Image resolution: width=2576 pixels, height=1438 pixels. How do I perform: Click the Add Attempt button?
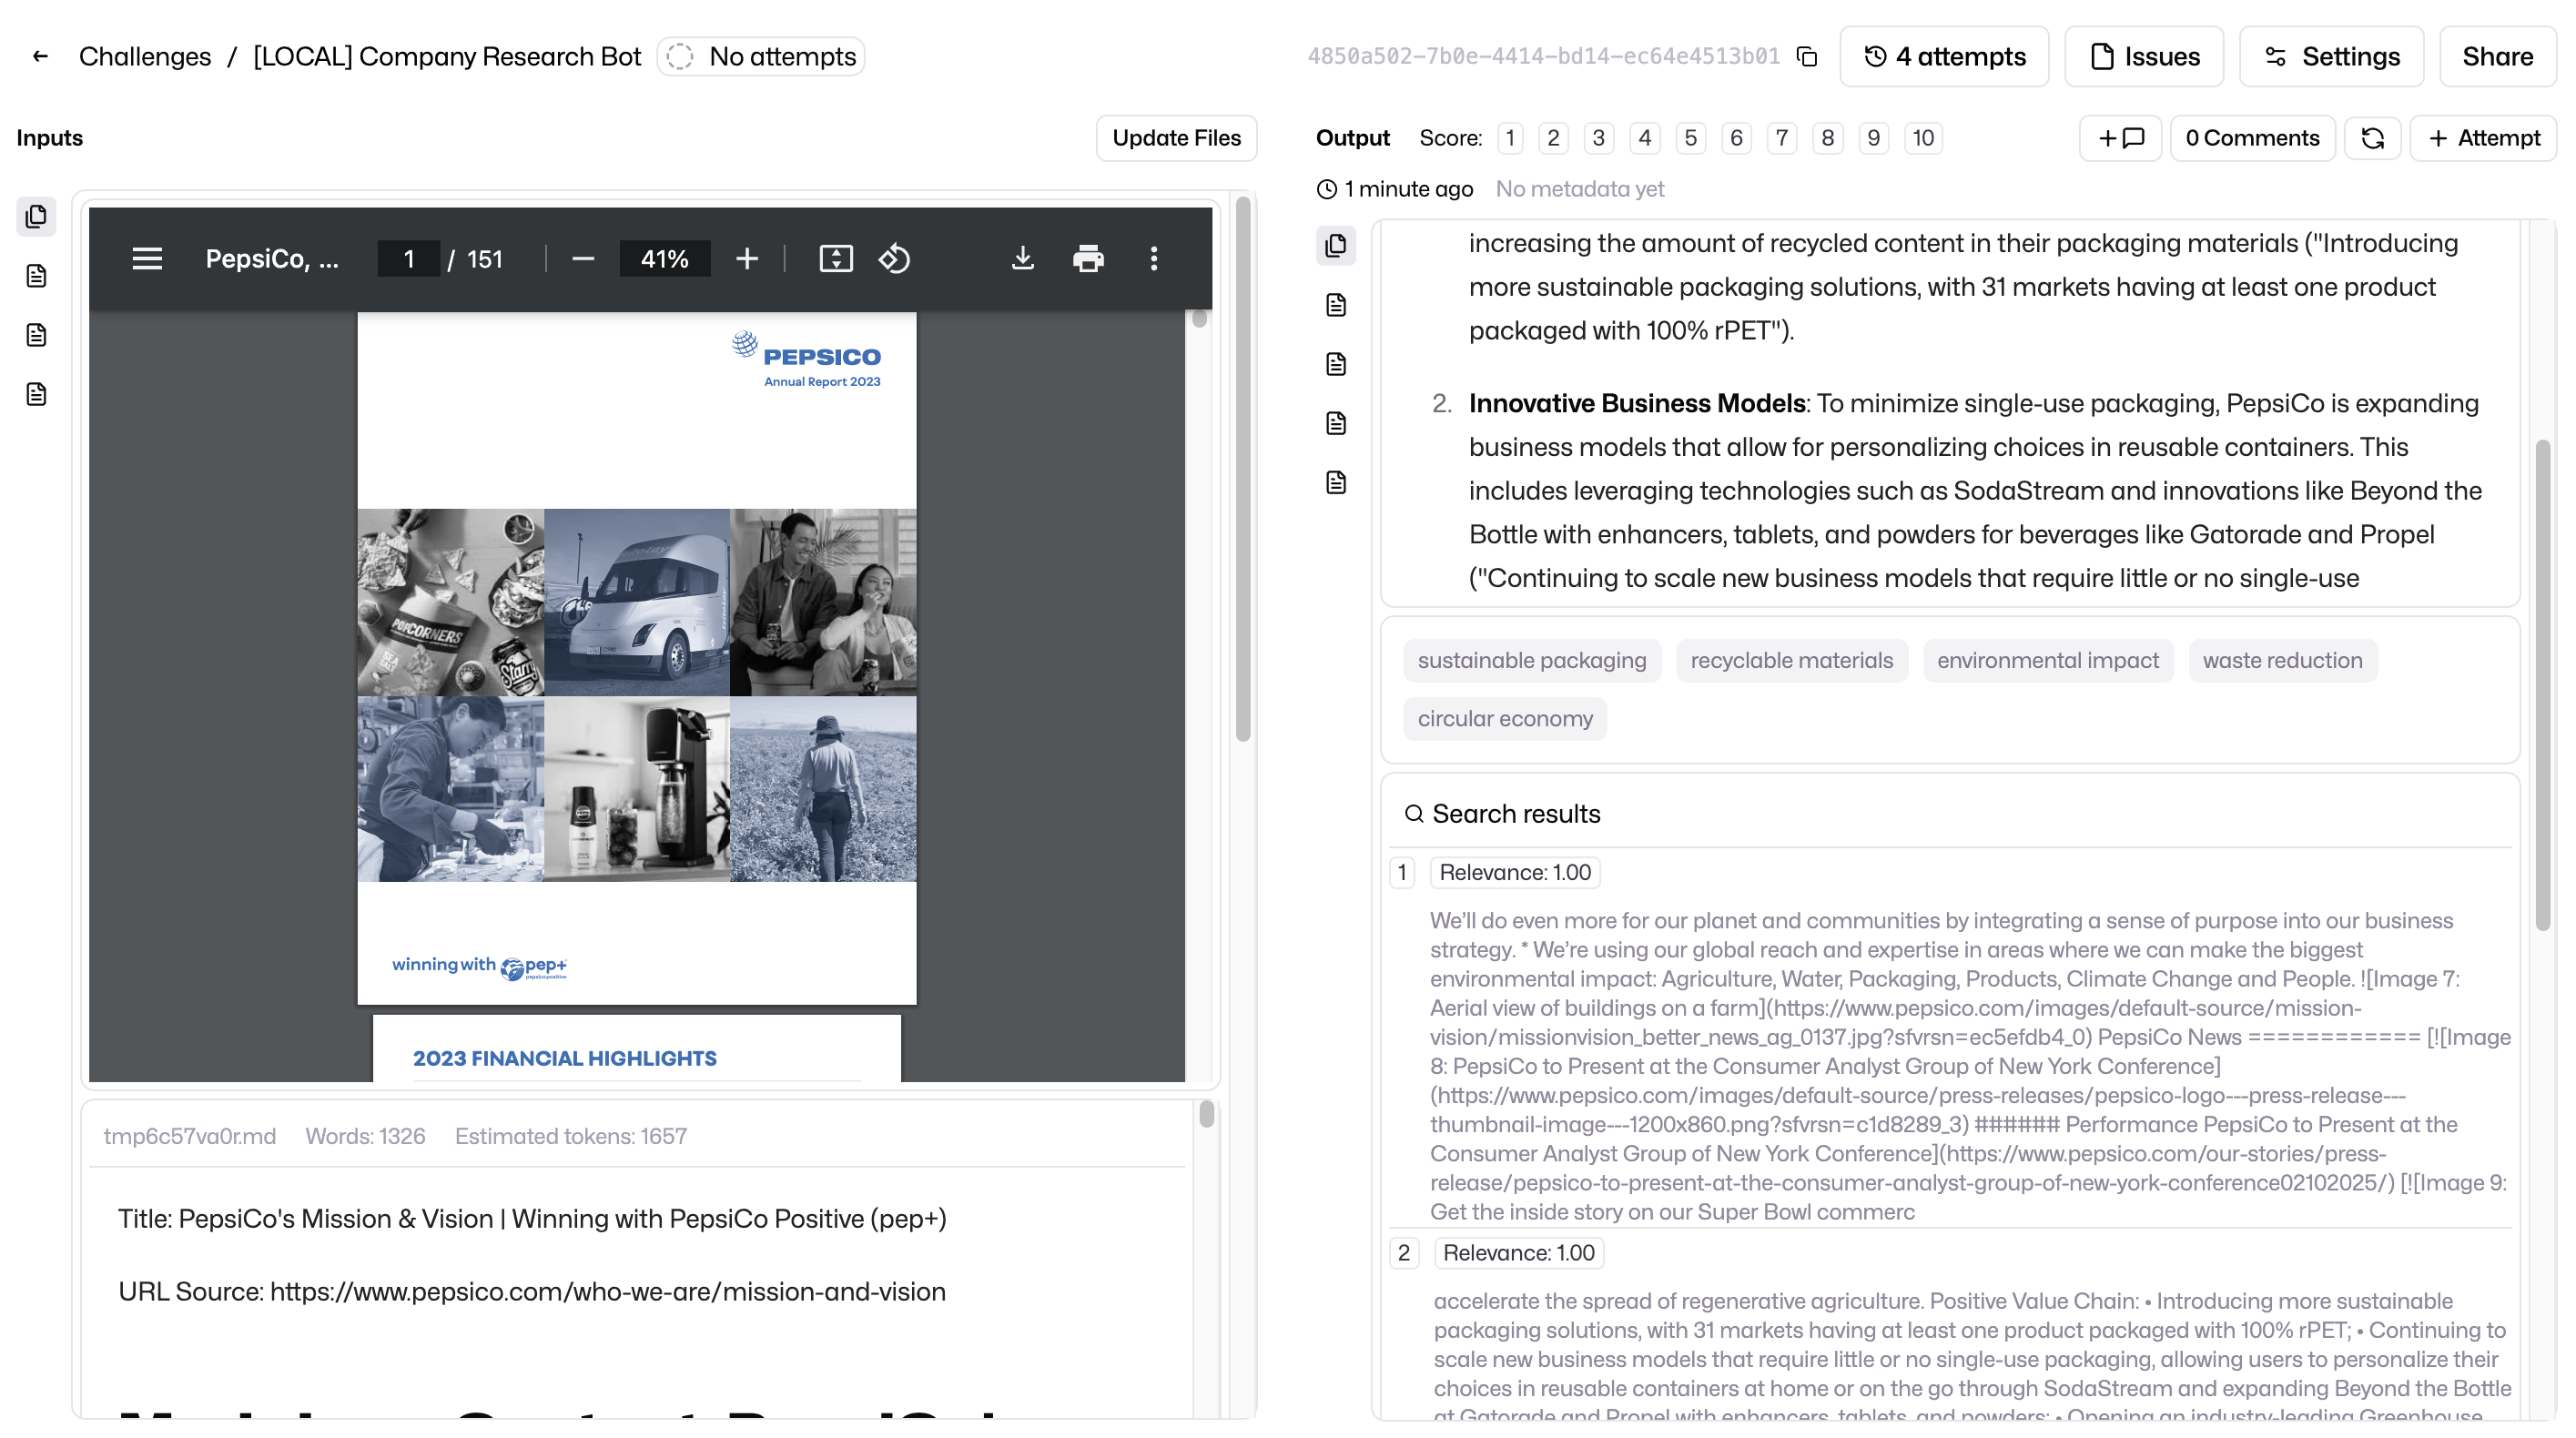point(2486,138)
